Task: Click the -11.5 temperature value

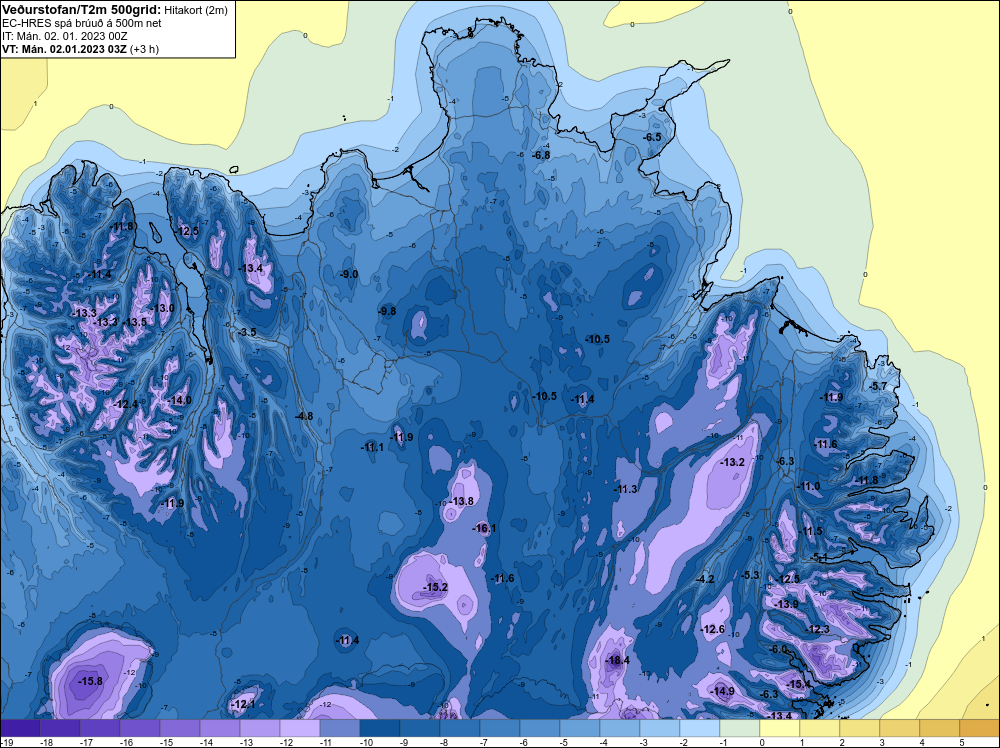Action: (x=811, y=531)
